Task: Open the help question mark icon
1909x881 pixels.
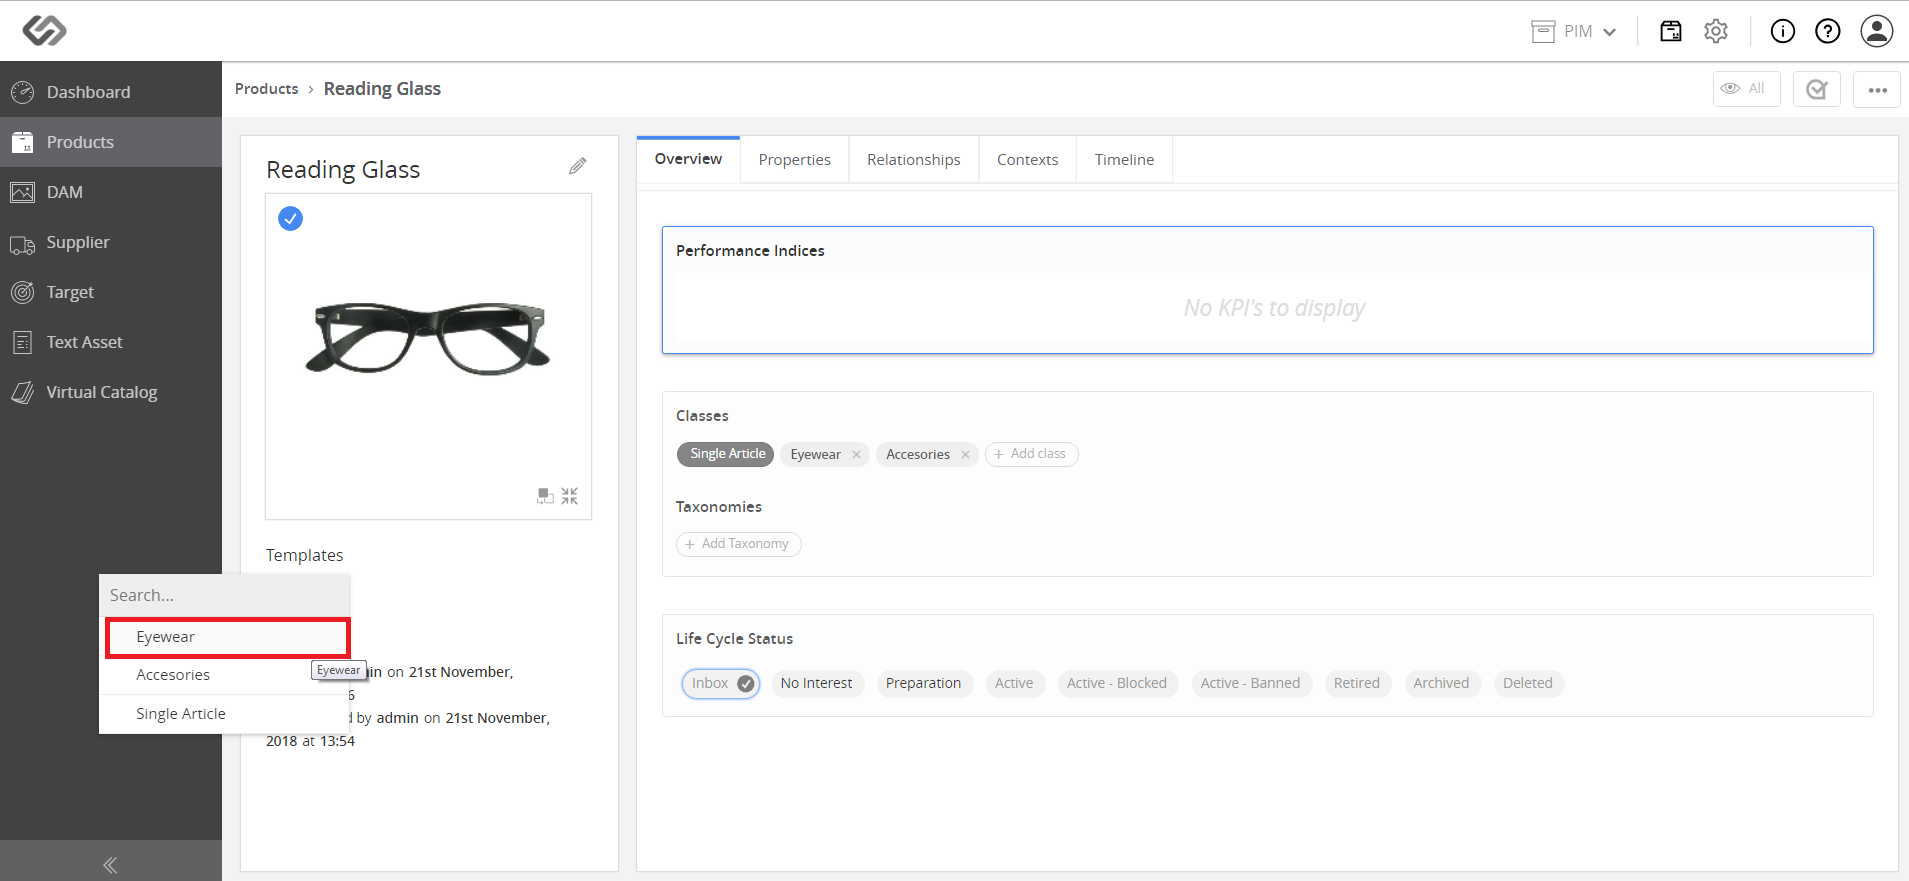Action: [1828, 31]
